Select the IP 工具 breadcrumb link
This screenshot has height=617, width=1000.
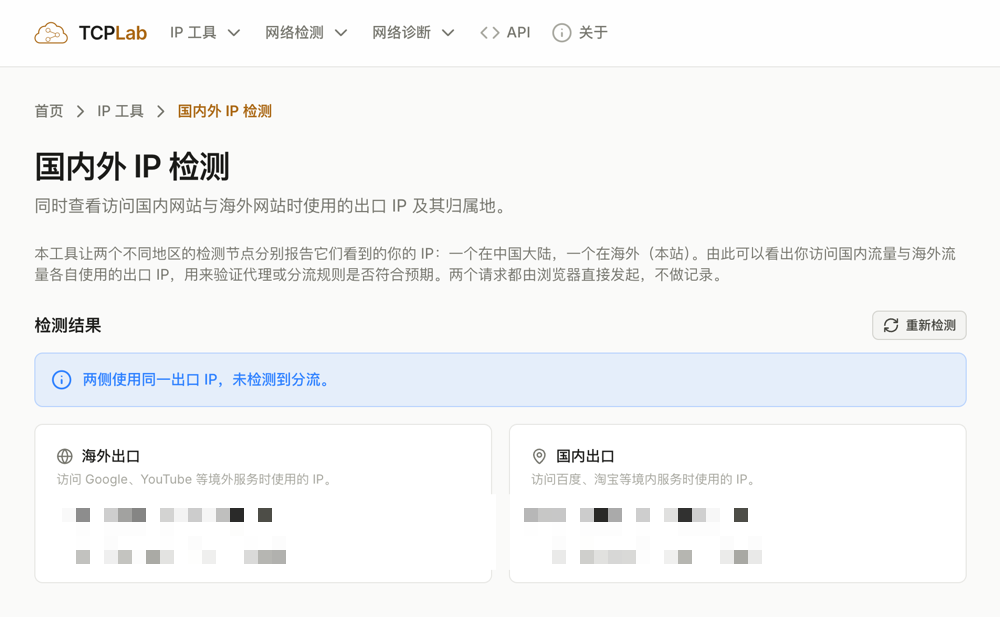[x=120, y=111]
